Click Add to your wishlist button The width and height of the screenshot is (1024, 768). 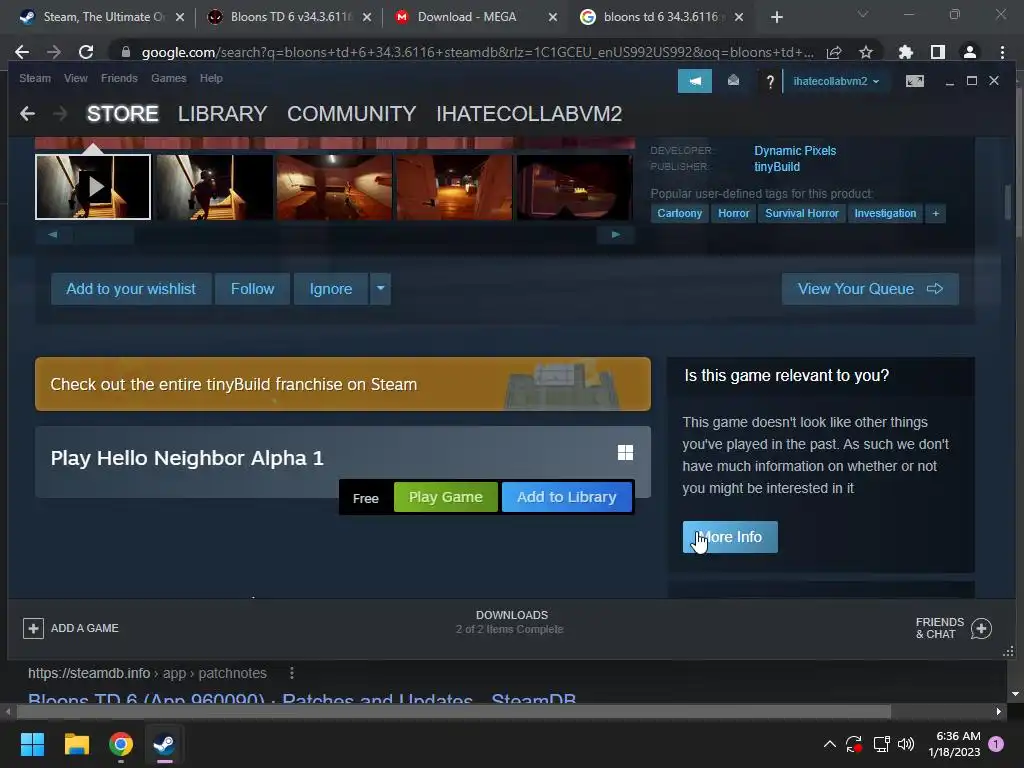pyautogui.click(x=131, y=289)
